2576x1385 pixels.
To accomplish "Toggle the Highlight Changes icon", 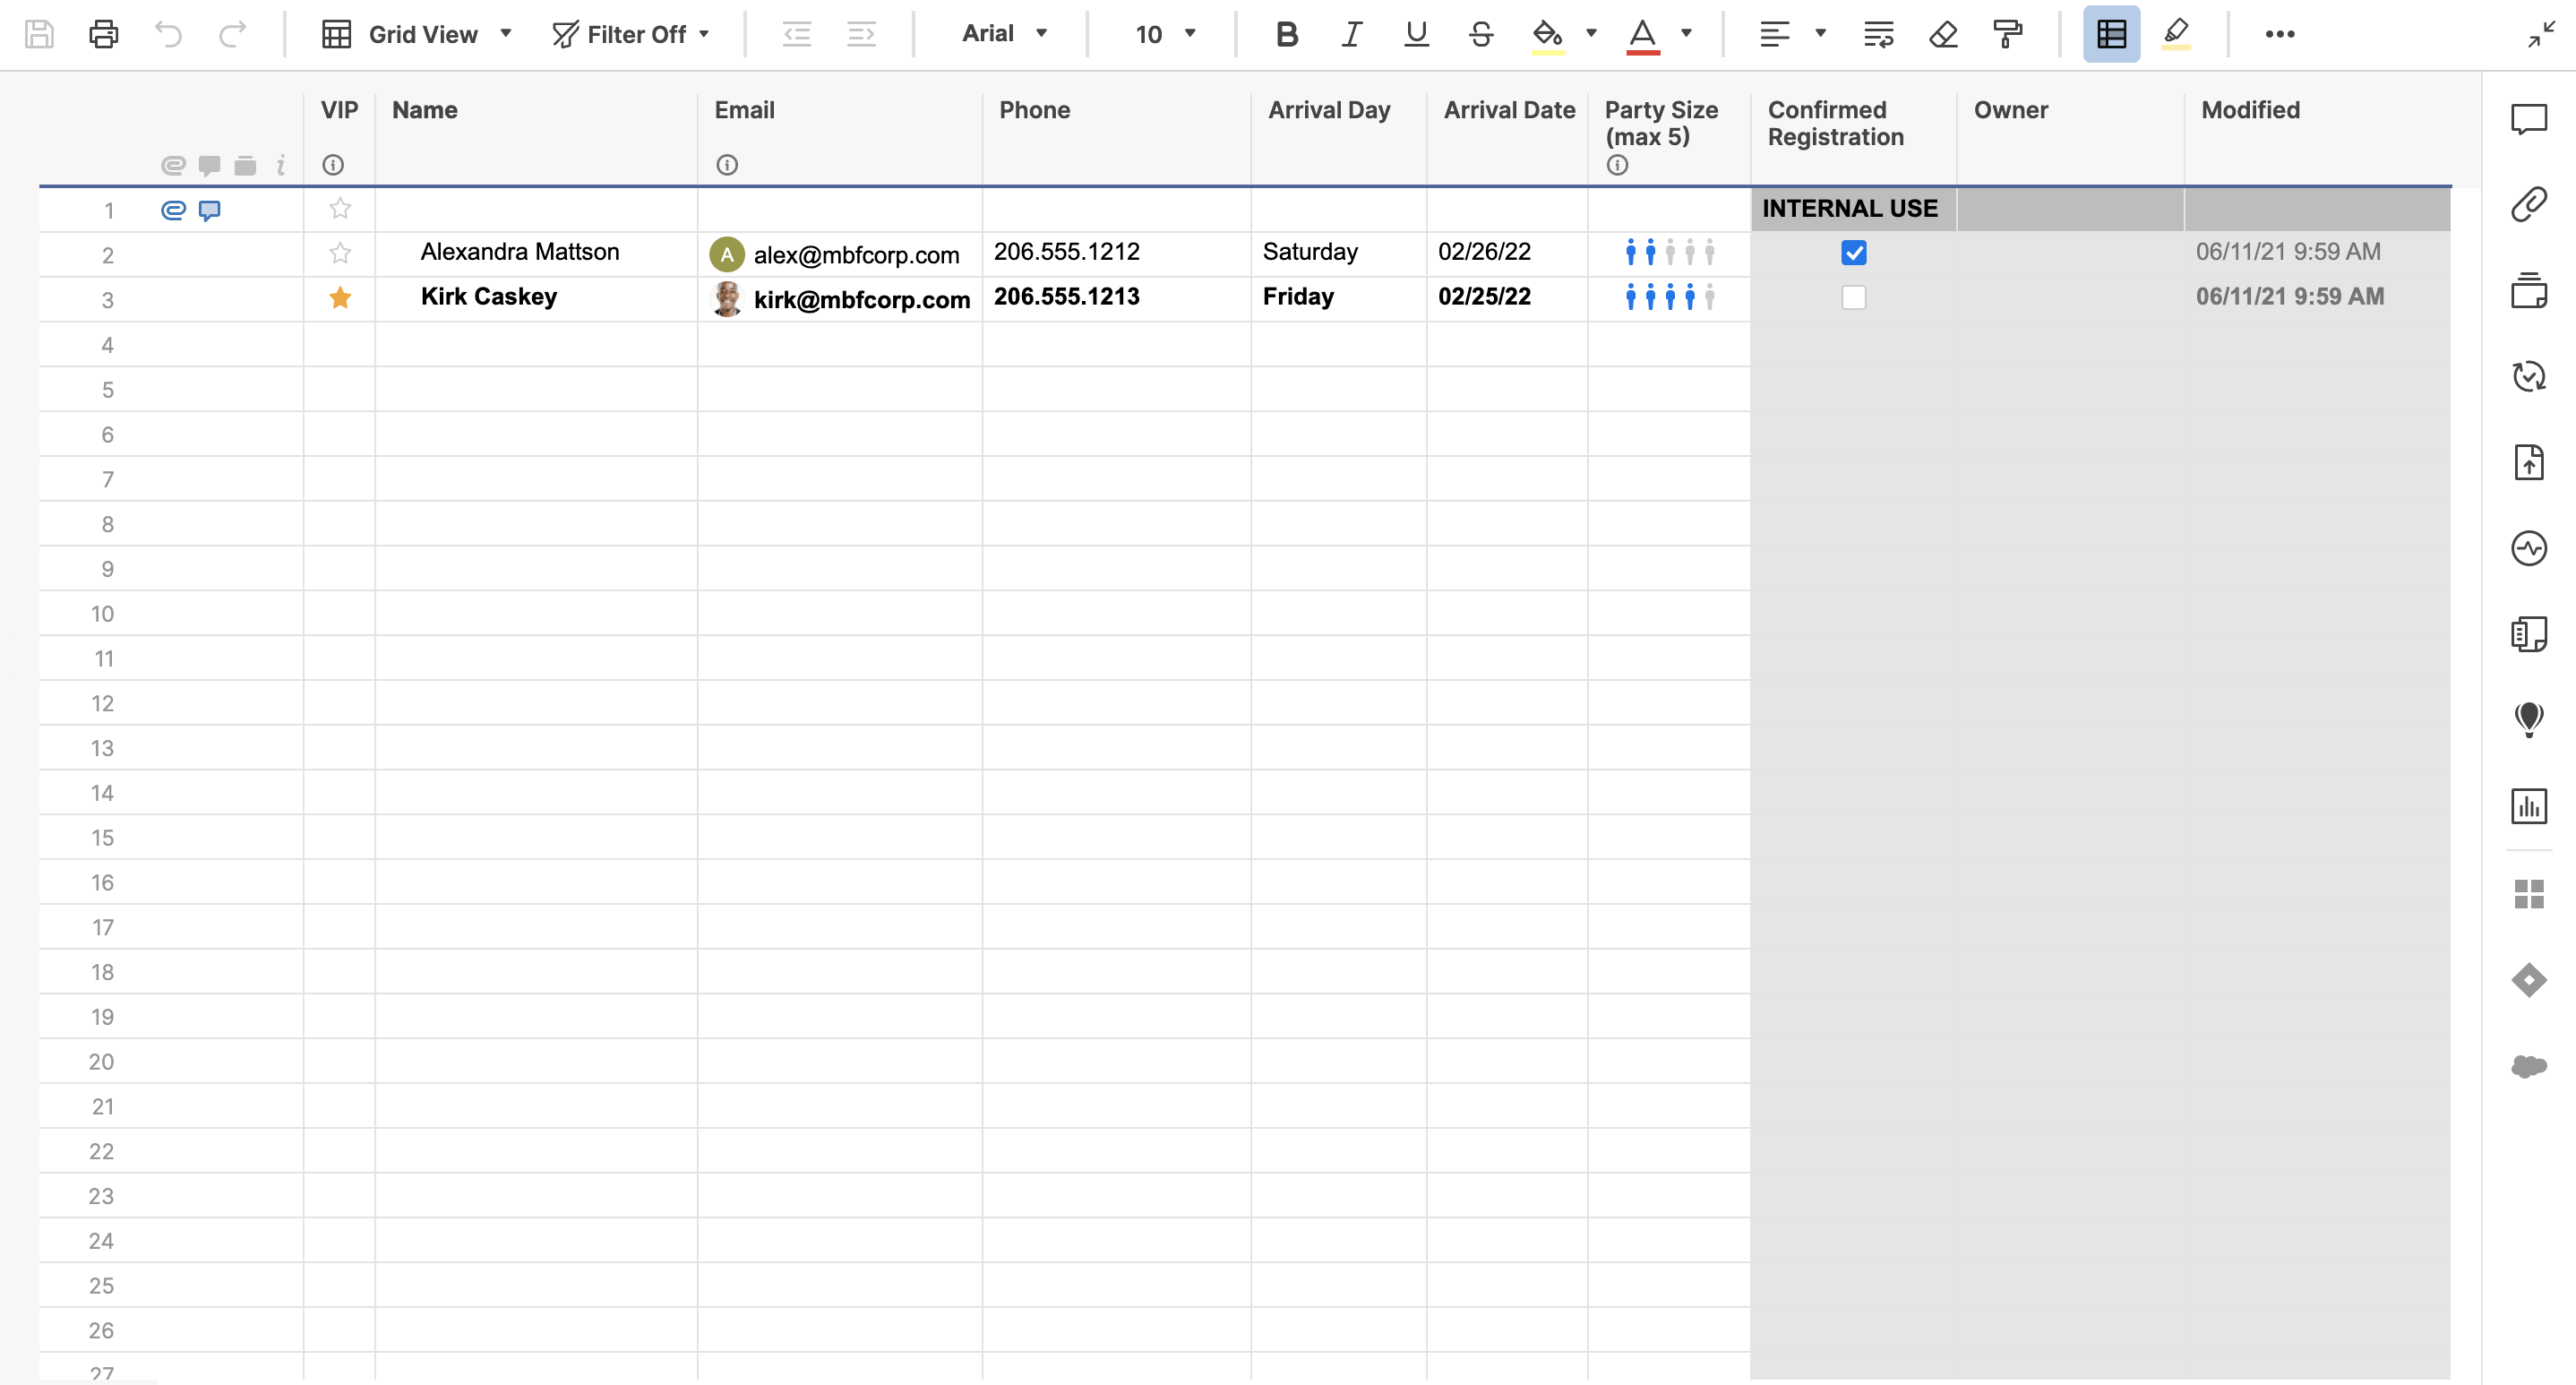I will (x=2176, y=34).
